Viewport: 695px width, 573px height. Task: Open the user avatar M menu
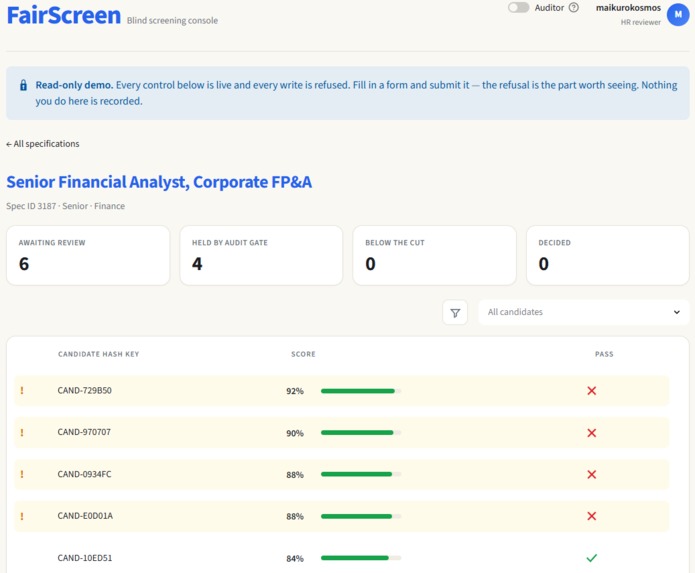tap(678, 15)
